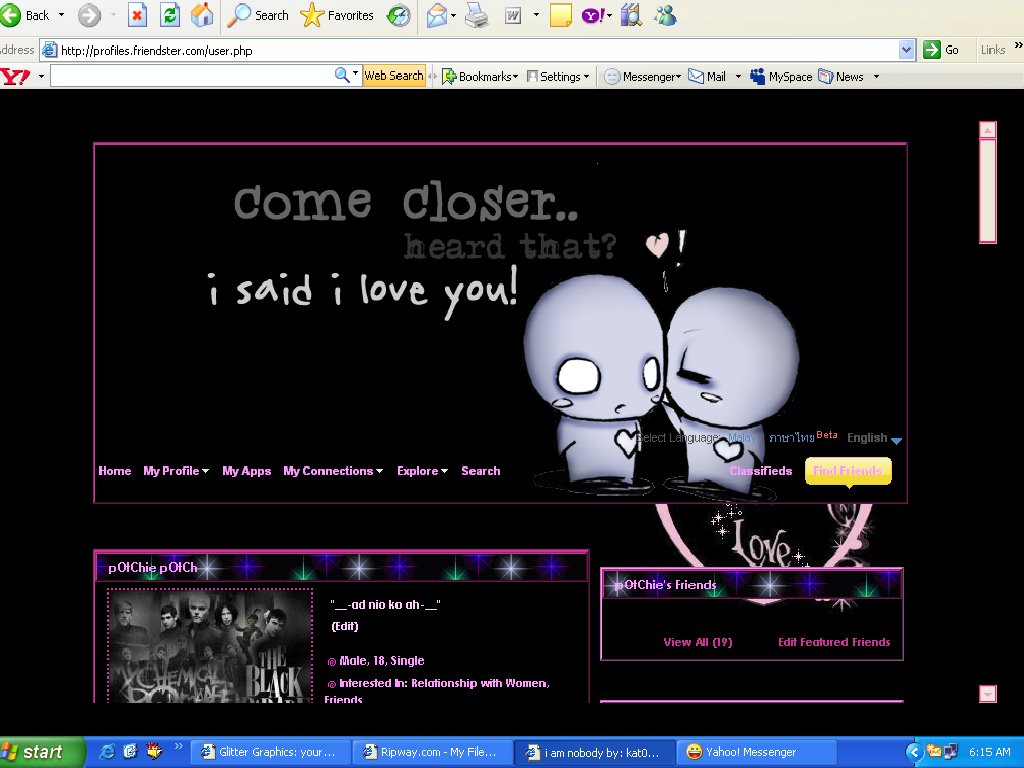The height and width of the screenshot is (768, 1024).
Task: Click View All (19) friends link
Action: [x=697, y=642]
